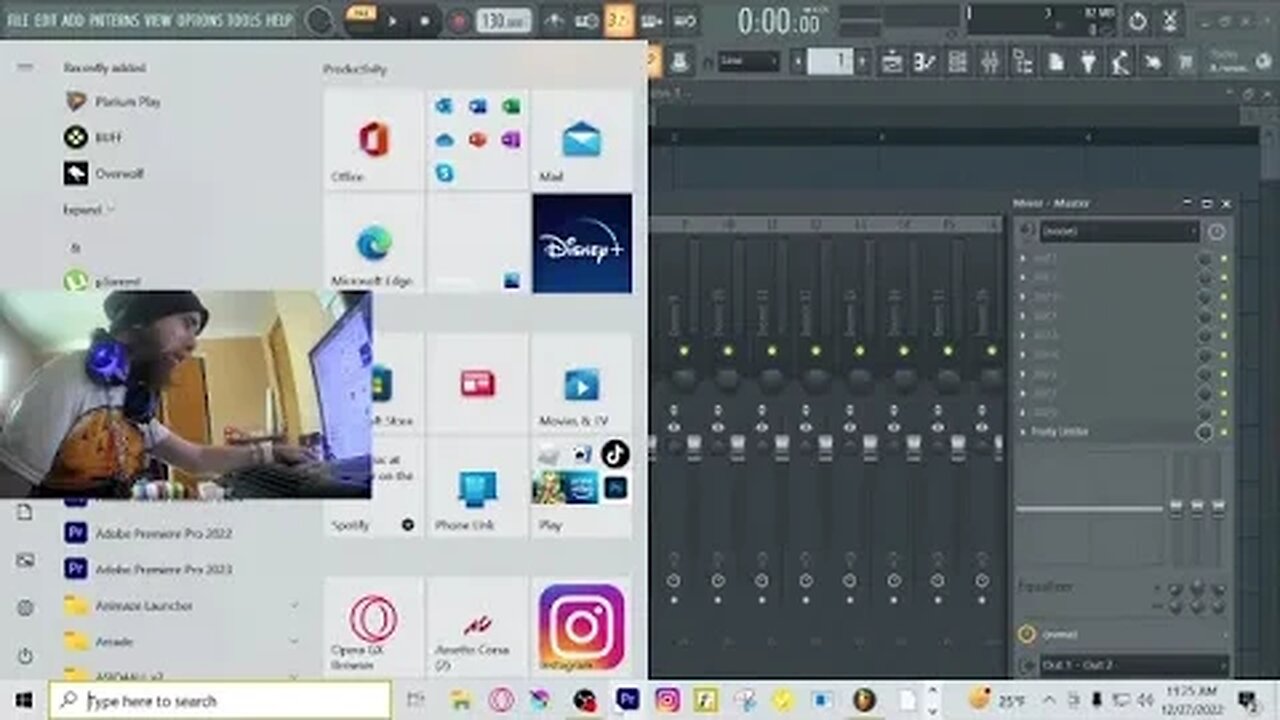The image size is (1280, 720).
Task: Click the Start menu hamburger icon
Action: click(x=25, y=67)
